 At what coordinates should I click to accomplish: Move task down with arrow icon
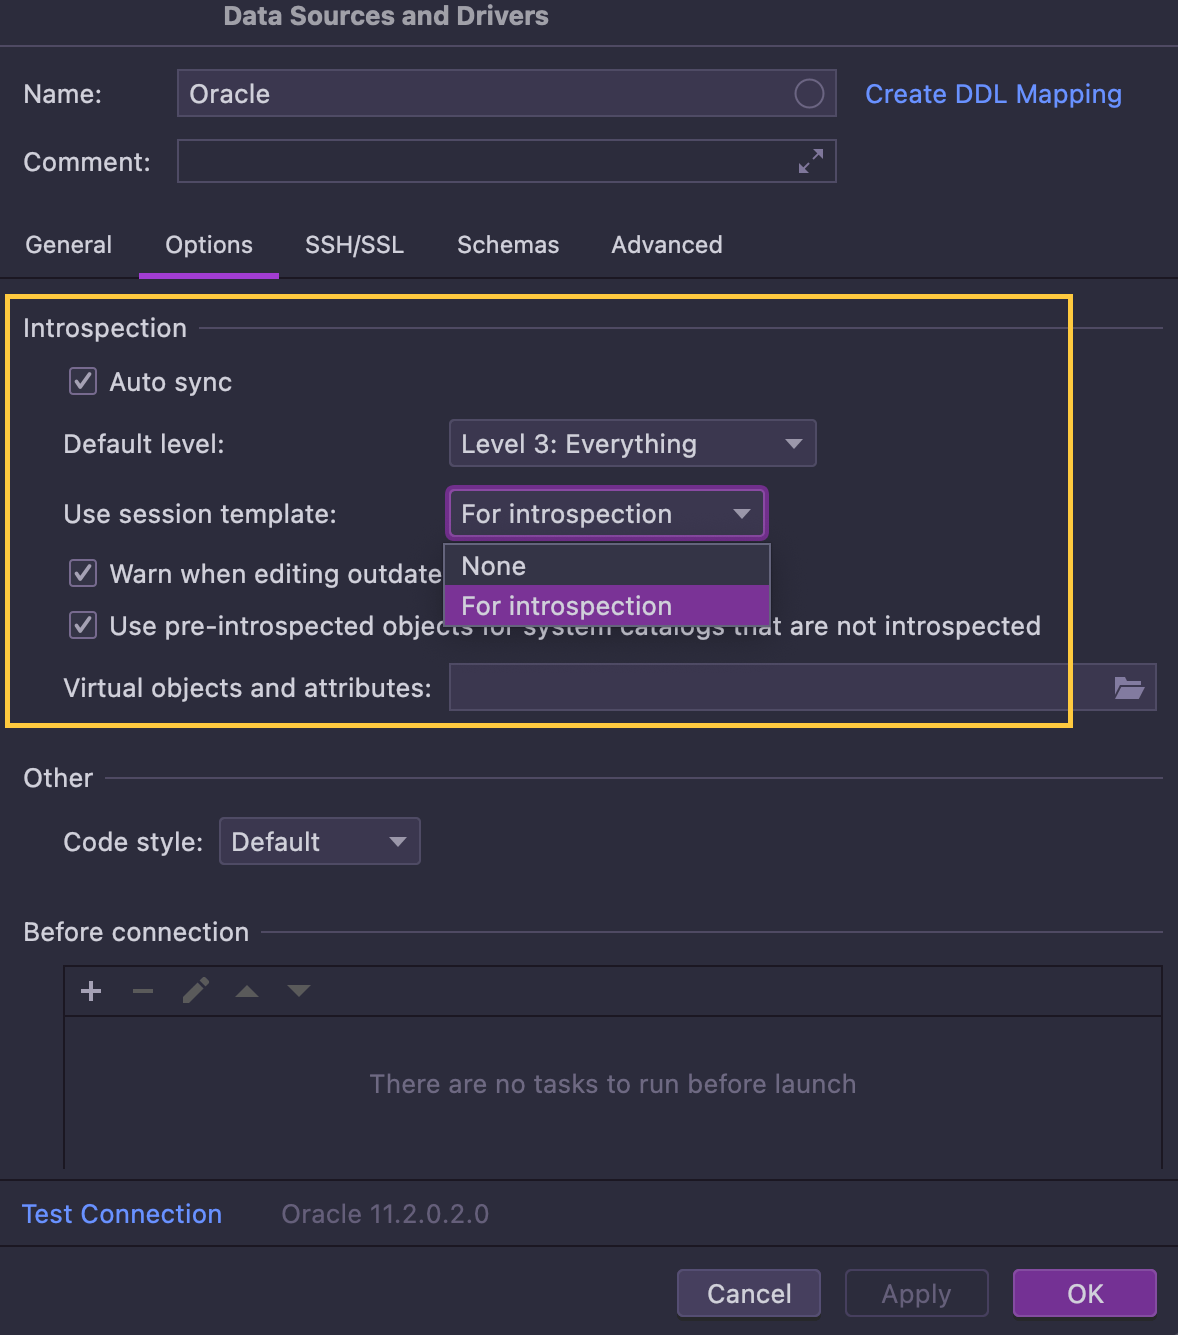click(x=299, y=991)
